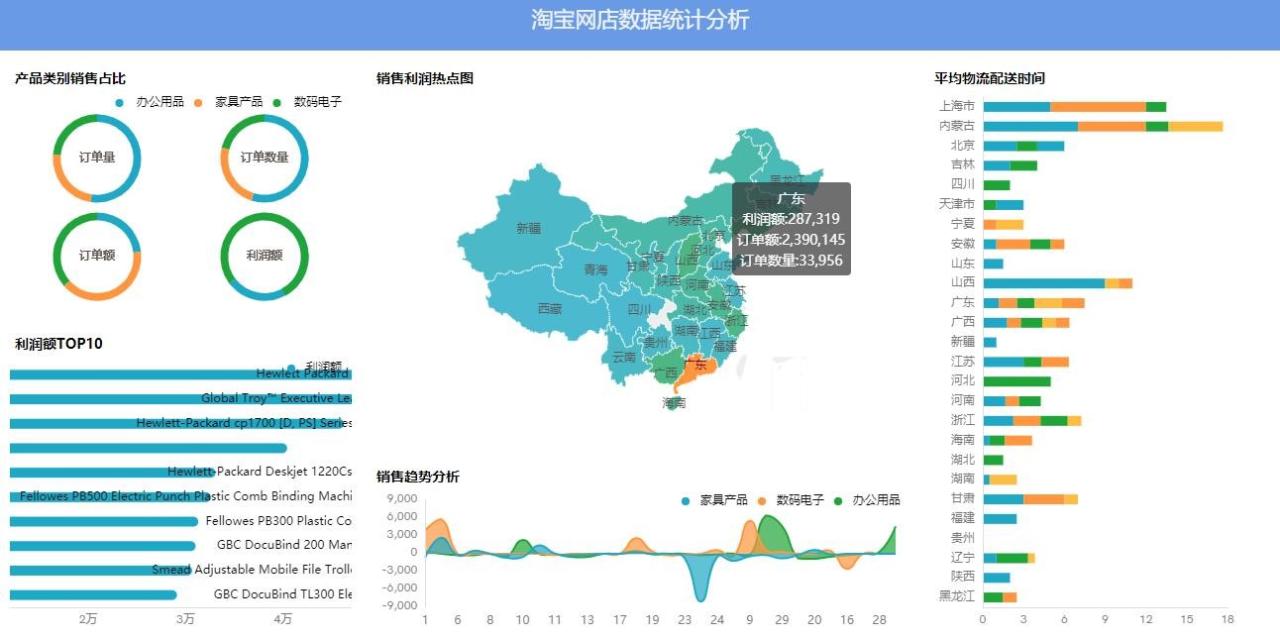Click the 浙江 label in delivery chart
1280x639 pixels.
tap(963, 420)
